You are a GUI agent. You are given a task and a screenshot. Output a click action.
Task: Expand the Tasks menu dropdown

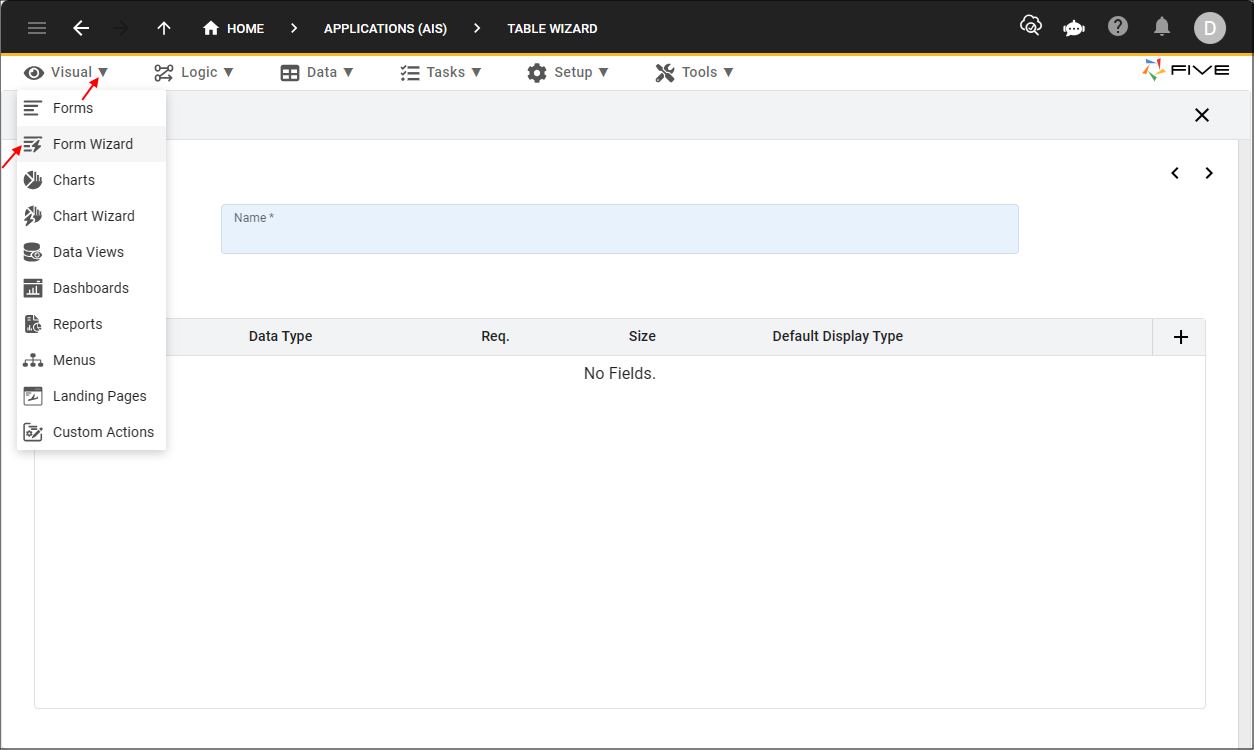441,72
